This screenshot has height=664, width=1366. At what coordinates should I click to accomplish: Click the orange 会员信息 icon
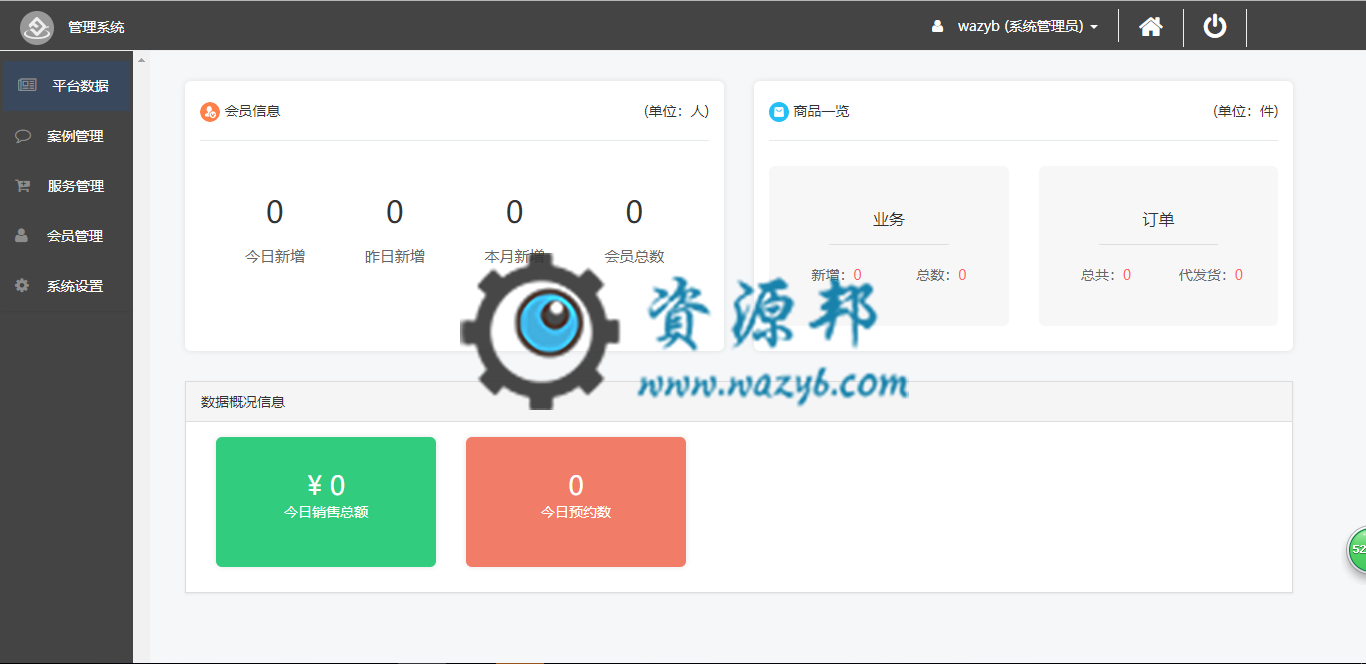[210, 112]
